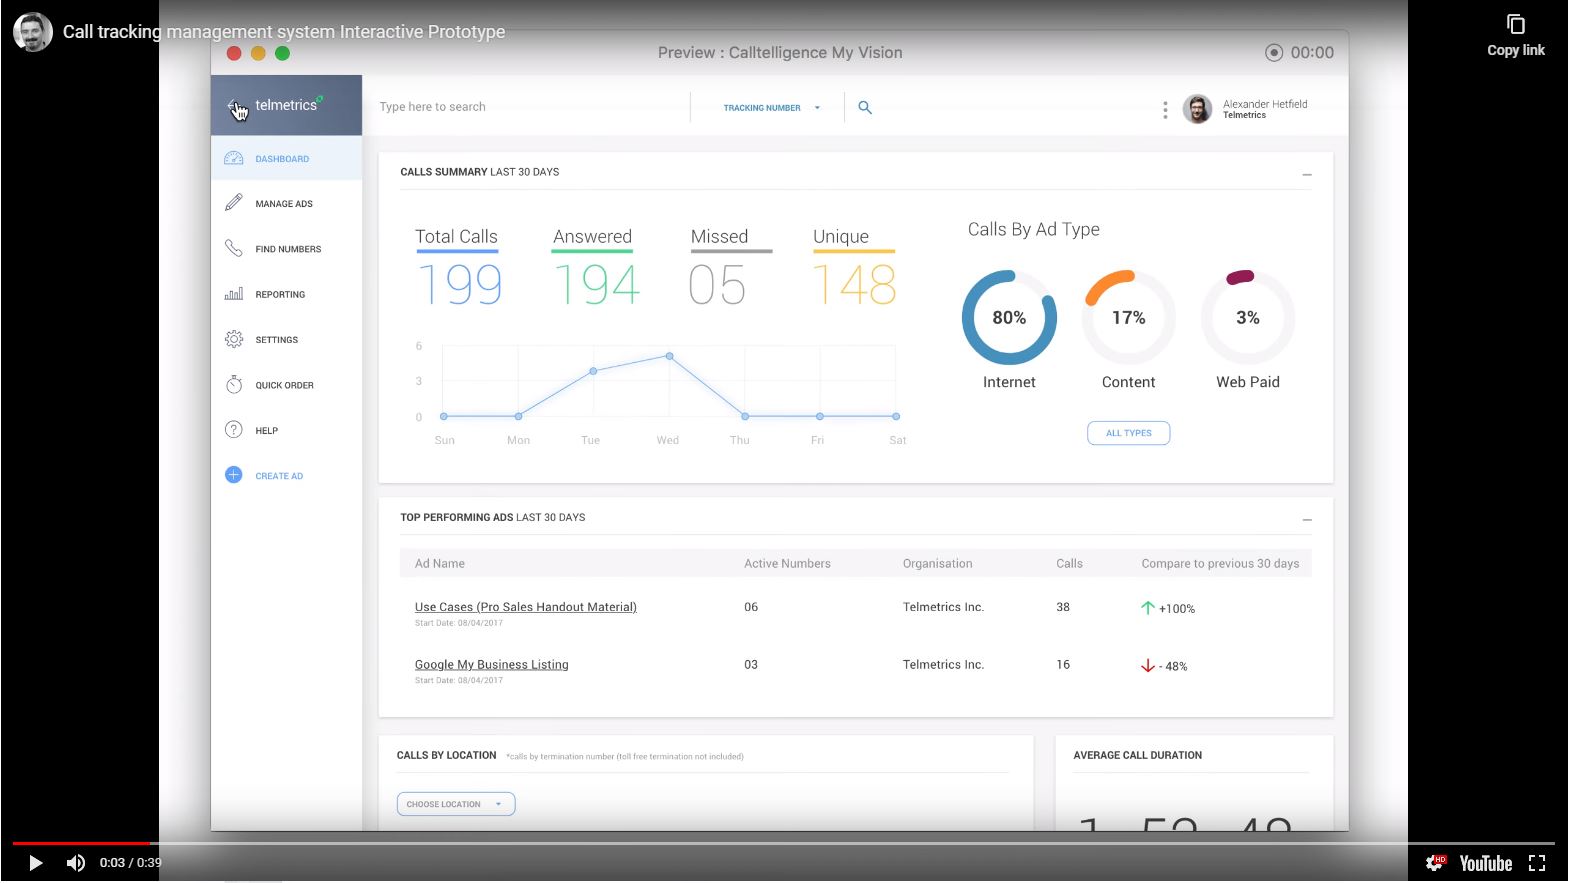The image size is (1570, 883).
Task: Click the Copy link button
Action: (1515, 35)
